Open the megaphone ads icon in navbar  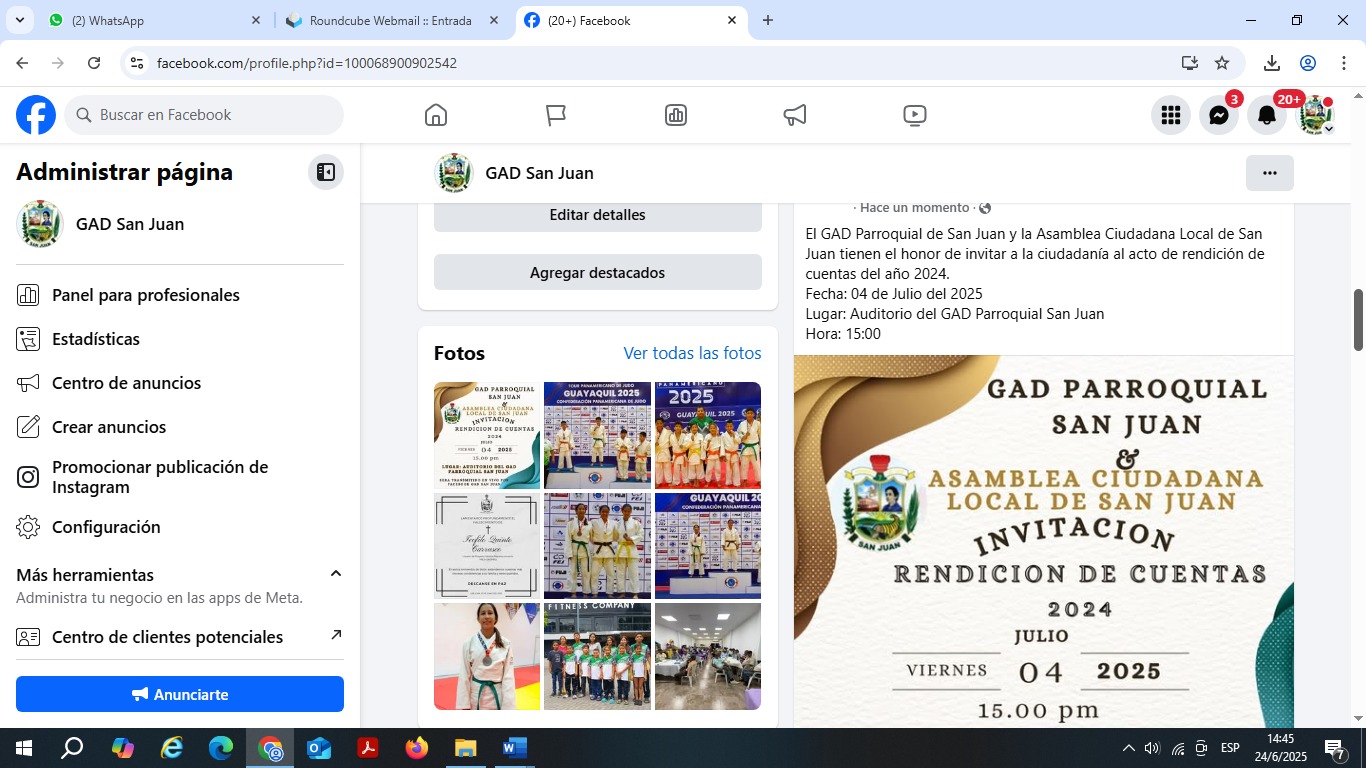click(x=795, y=115)
